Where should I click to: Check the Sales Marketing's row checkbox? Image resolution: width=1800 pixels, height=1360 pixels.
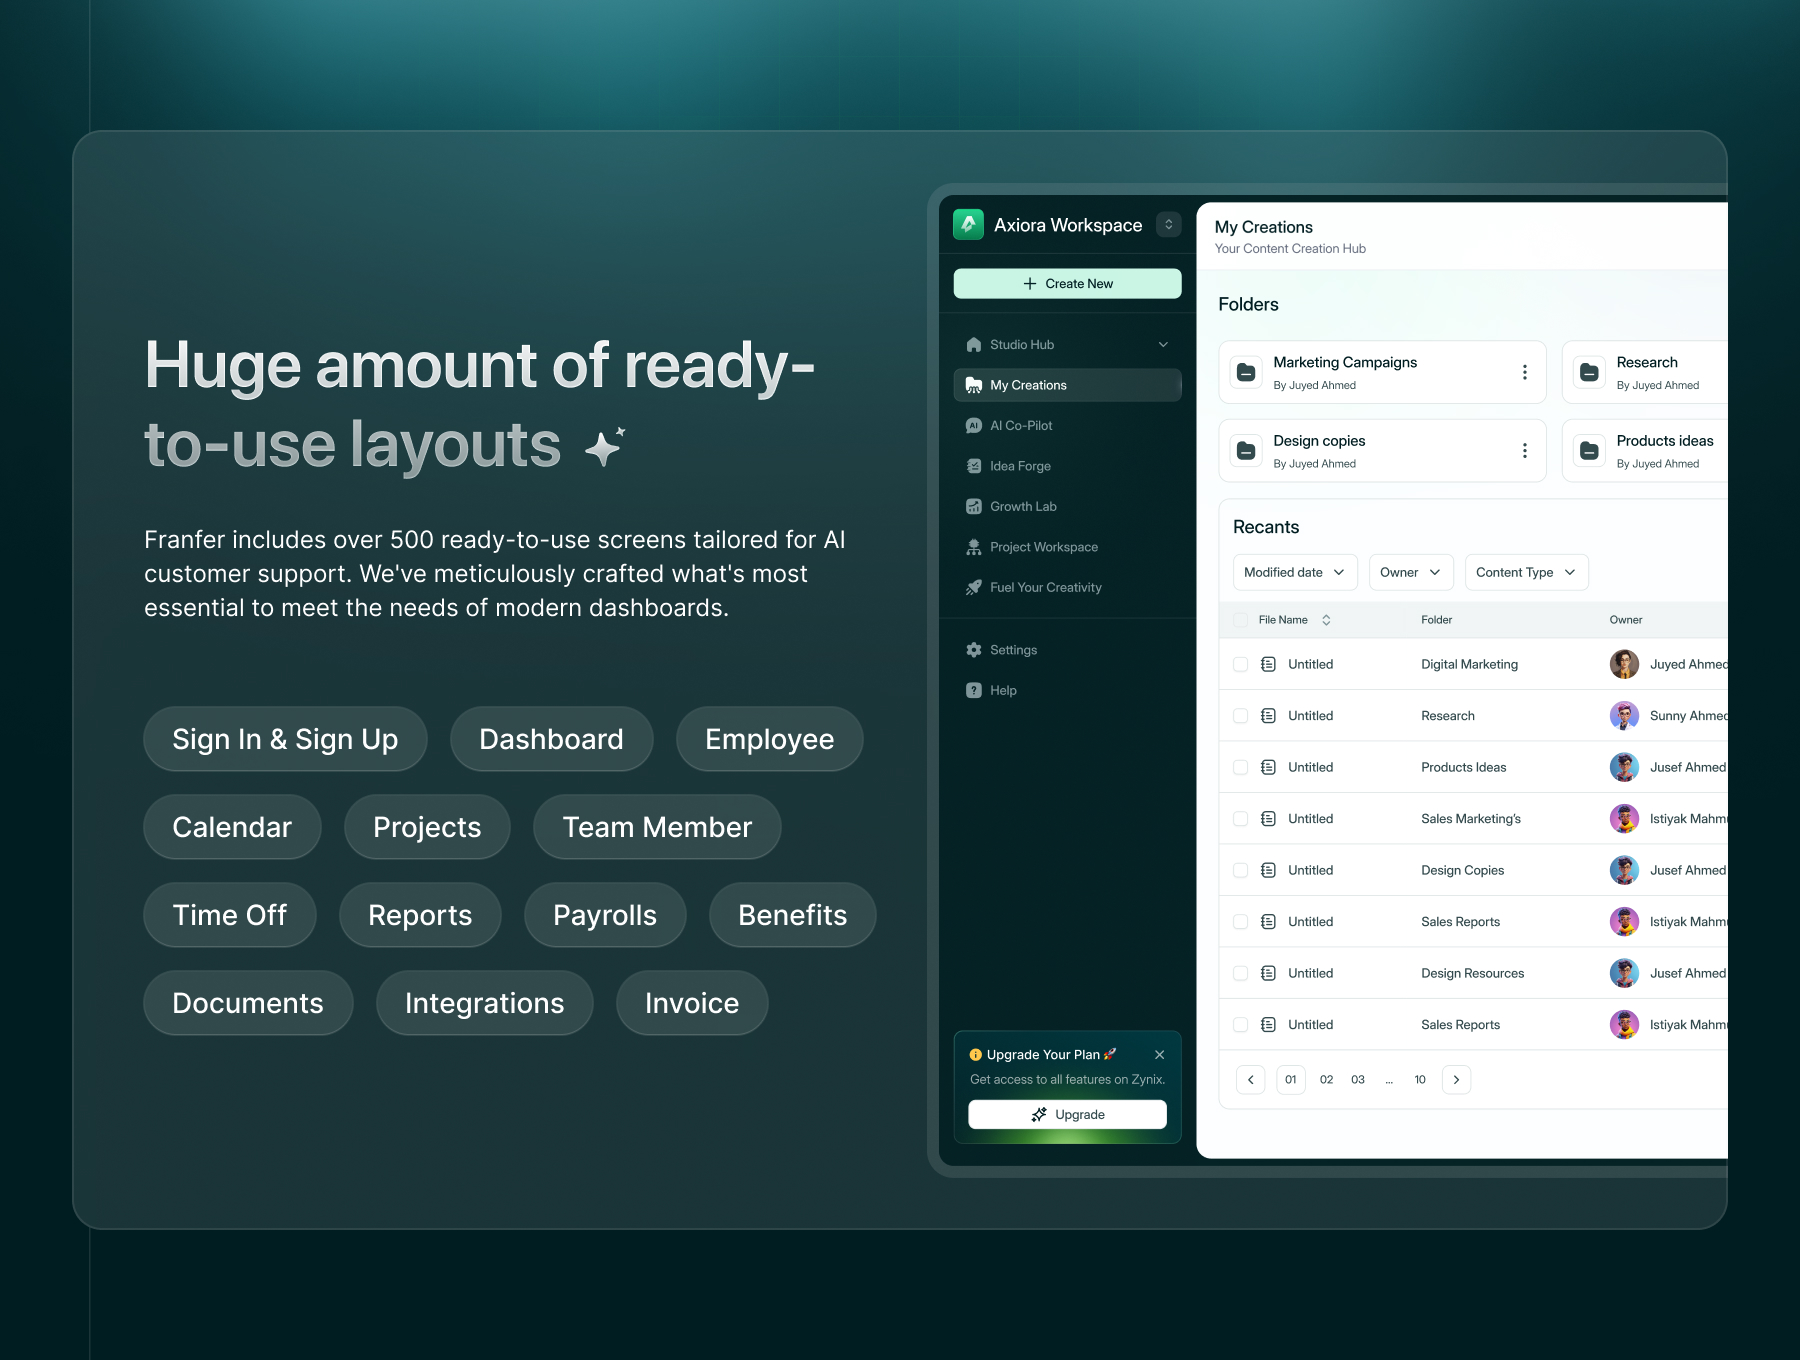click(x=1240, y=819)
